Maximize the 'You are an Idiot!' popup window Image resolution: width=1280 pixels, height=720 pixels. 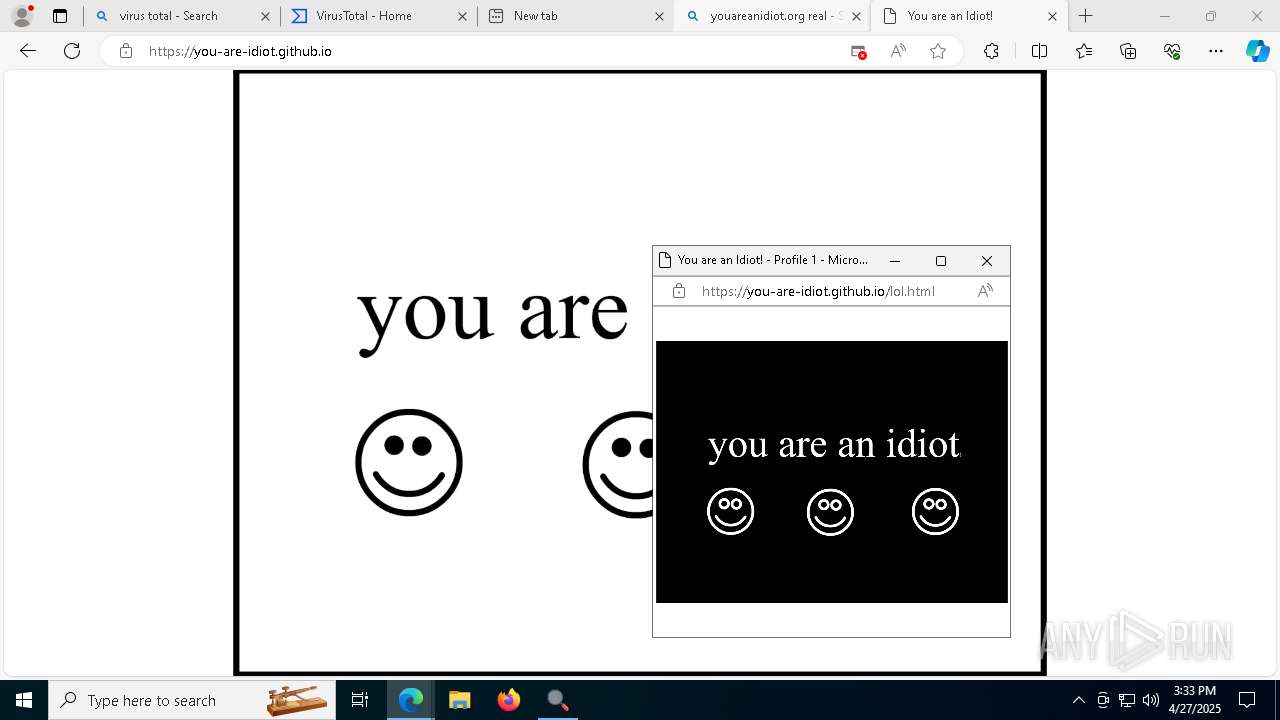[x=941, y=261]
